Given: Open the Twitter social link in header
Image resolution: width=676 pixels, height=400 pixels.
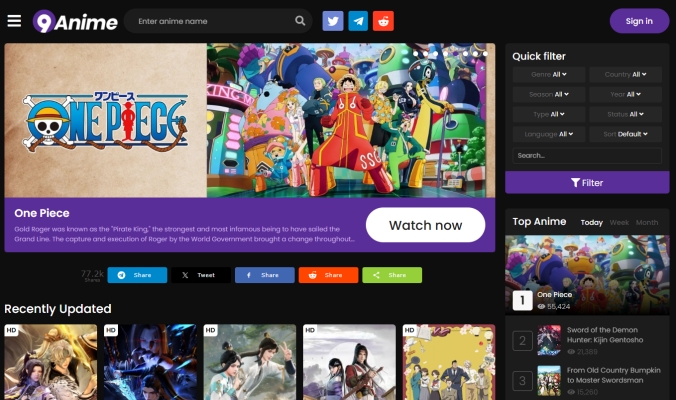Looking at the screenshot, I should (x=333, y=21).
